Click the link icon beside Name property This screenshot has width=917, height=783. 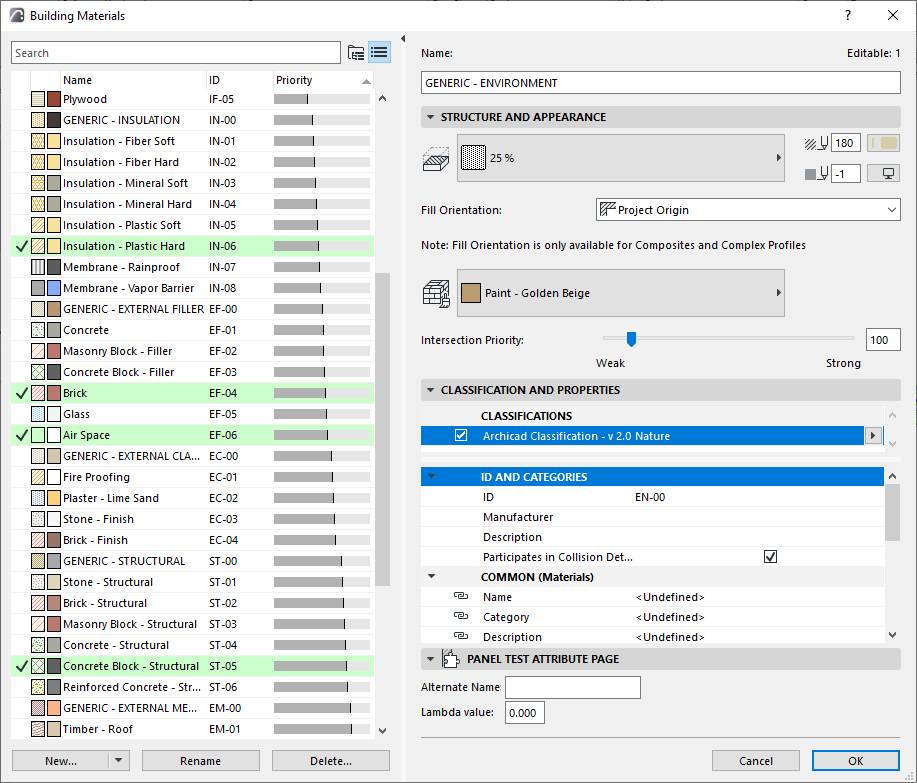tap(461, 596)
